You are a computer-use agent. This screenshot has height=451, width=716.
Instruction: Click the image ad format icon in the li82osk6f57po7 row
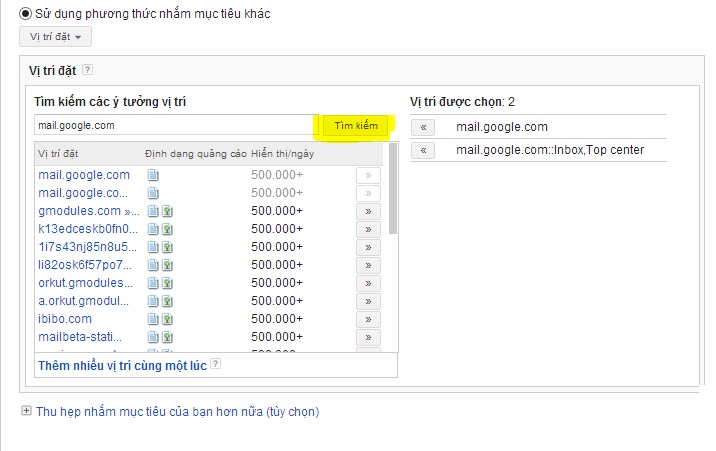coord(168,265)
